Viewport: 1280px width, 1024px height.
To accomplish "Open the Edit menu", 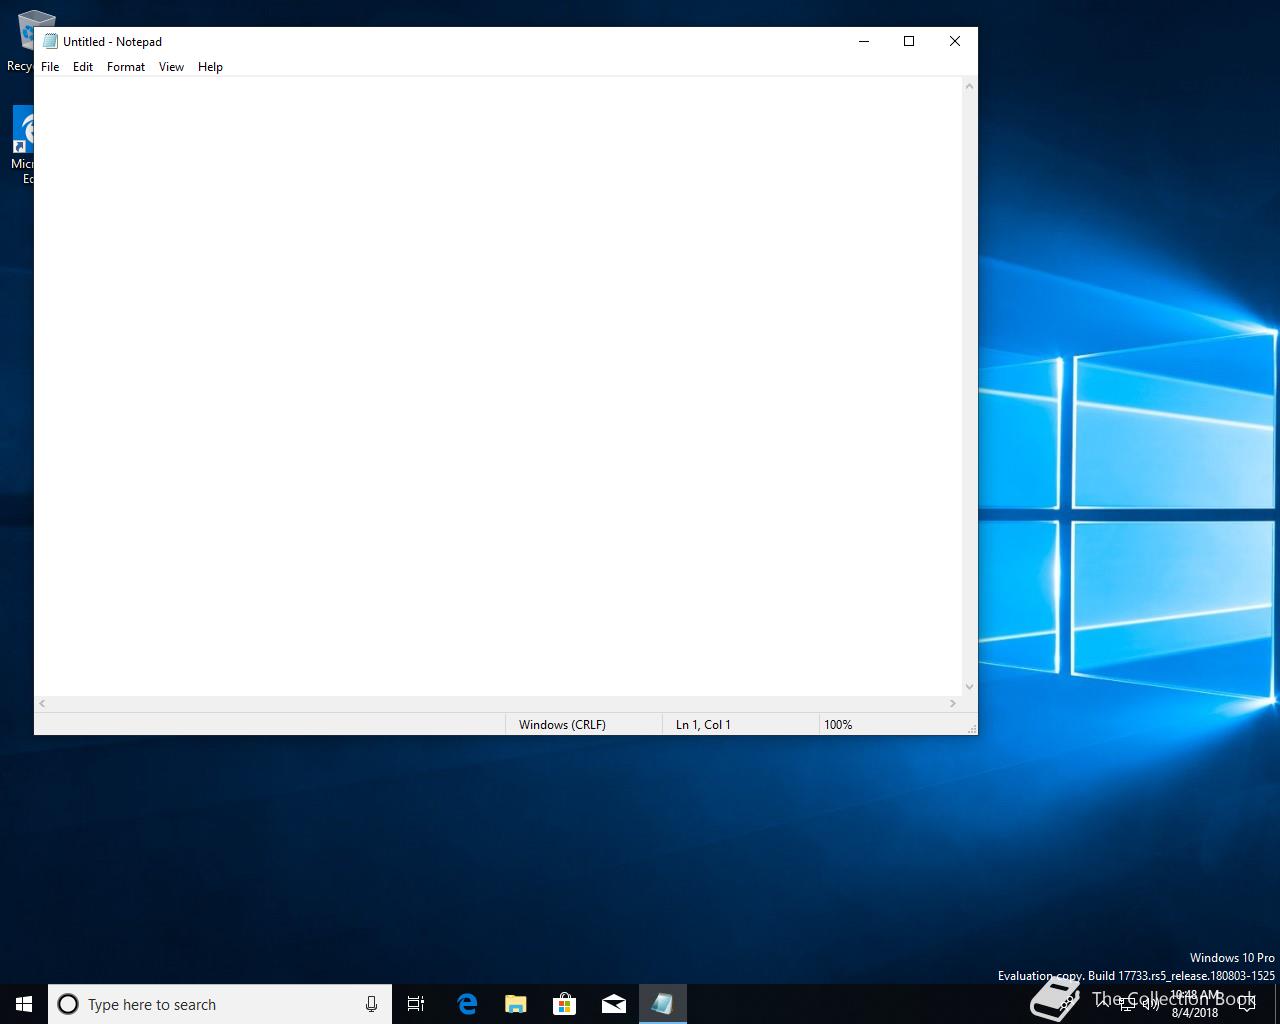I will click(x=83, y=67).
